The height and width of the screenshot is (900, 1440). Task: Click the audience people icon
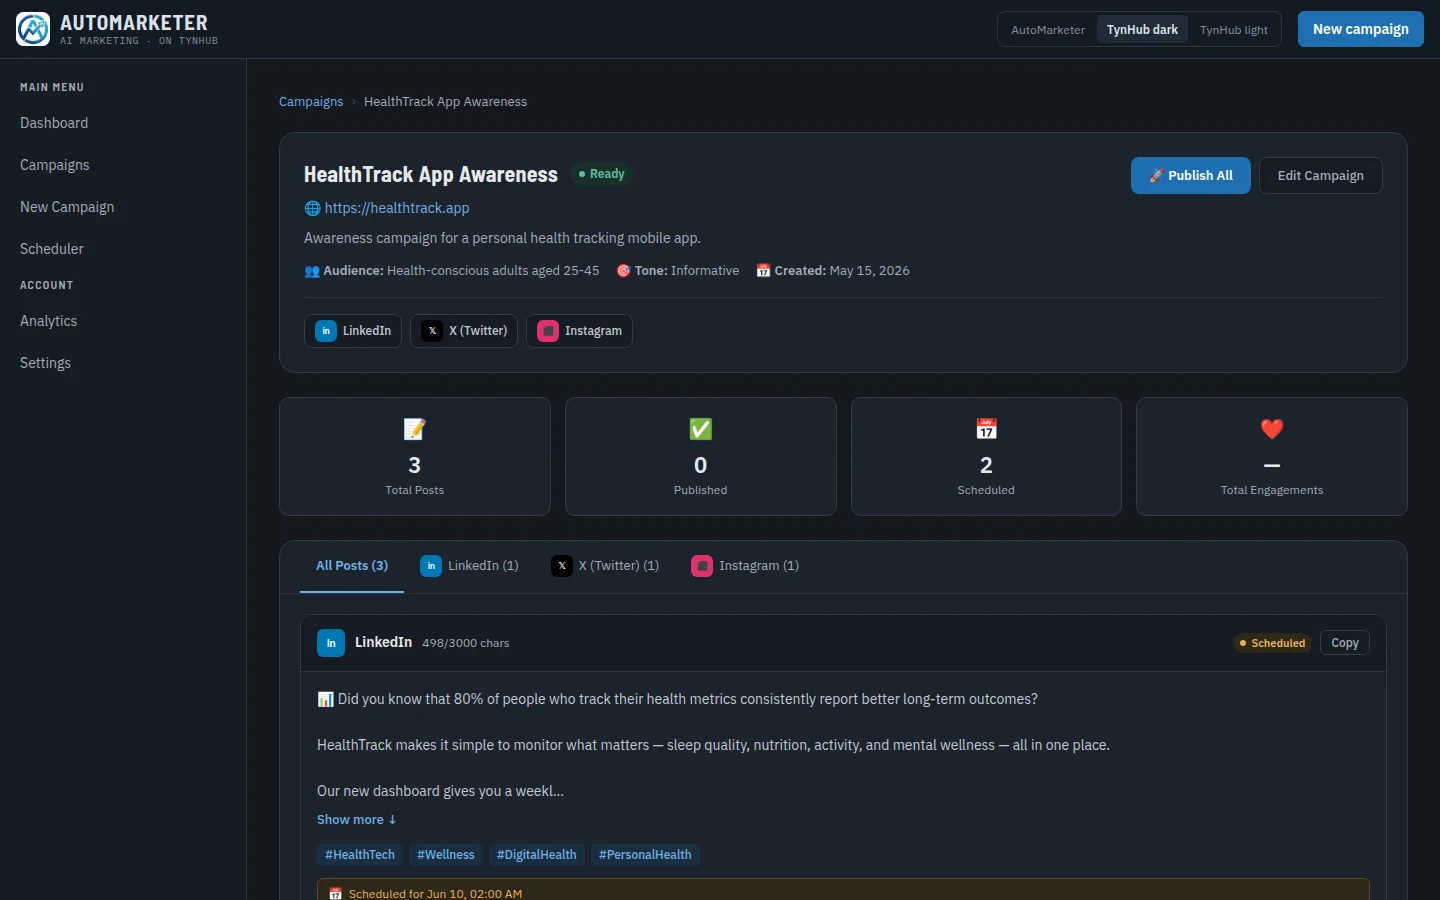[x=312, y=271]
